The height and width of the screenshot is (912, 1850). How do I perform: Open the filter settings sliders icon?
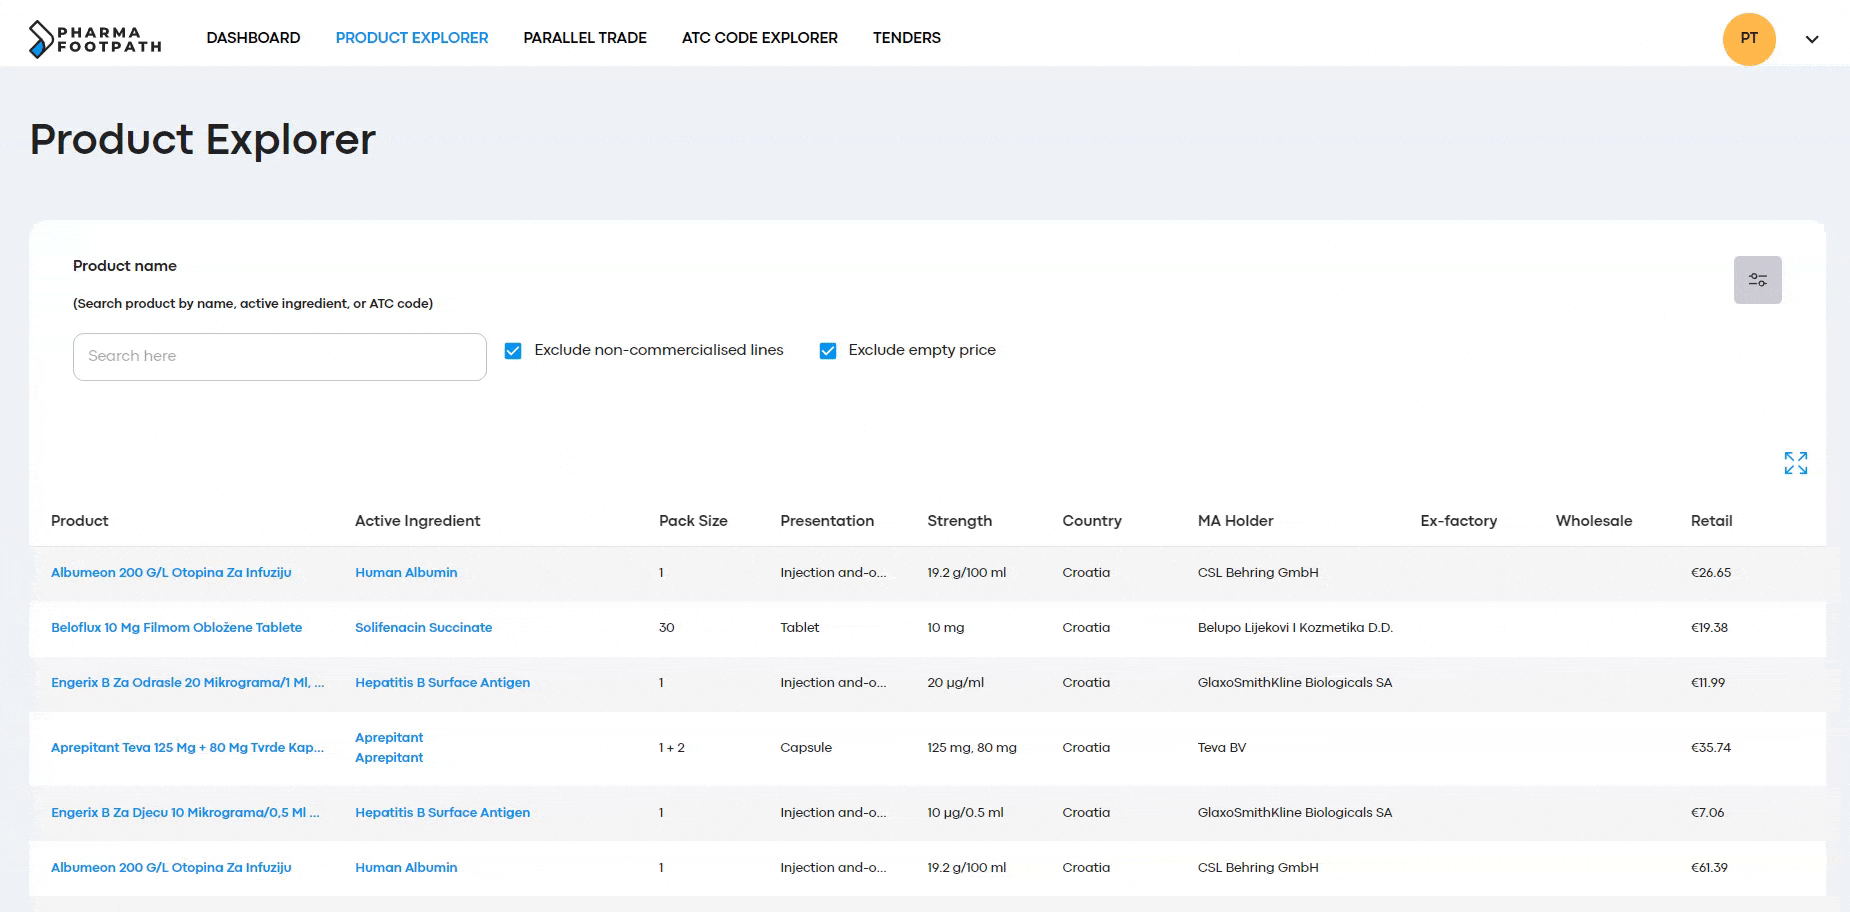pos(1757,280)
